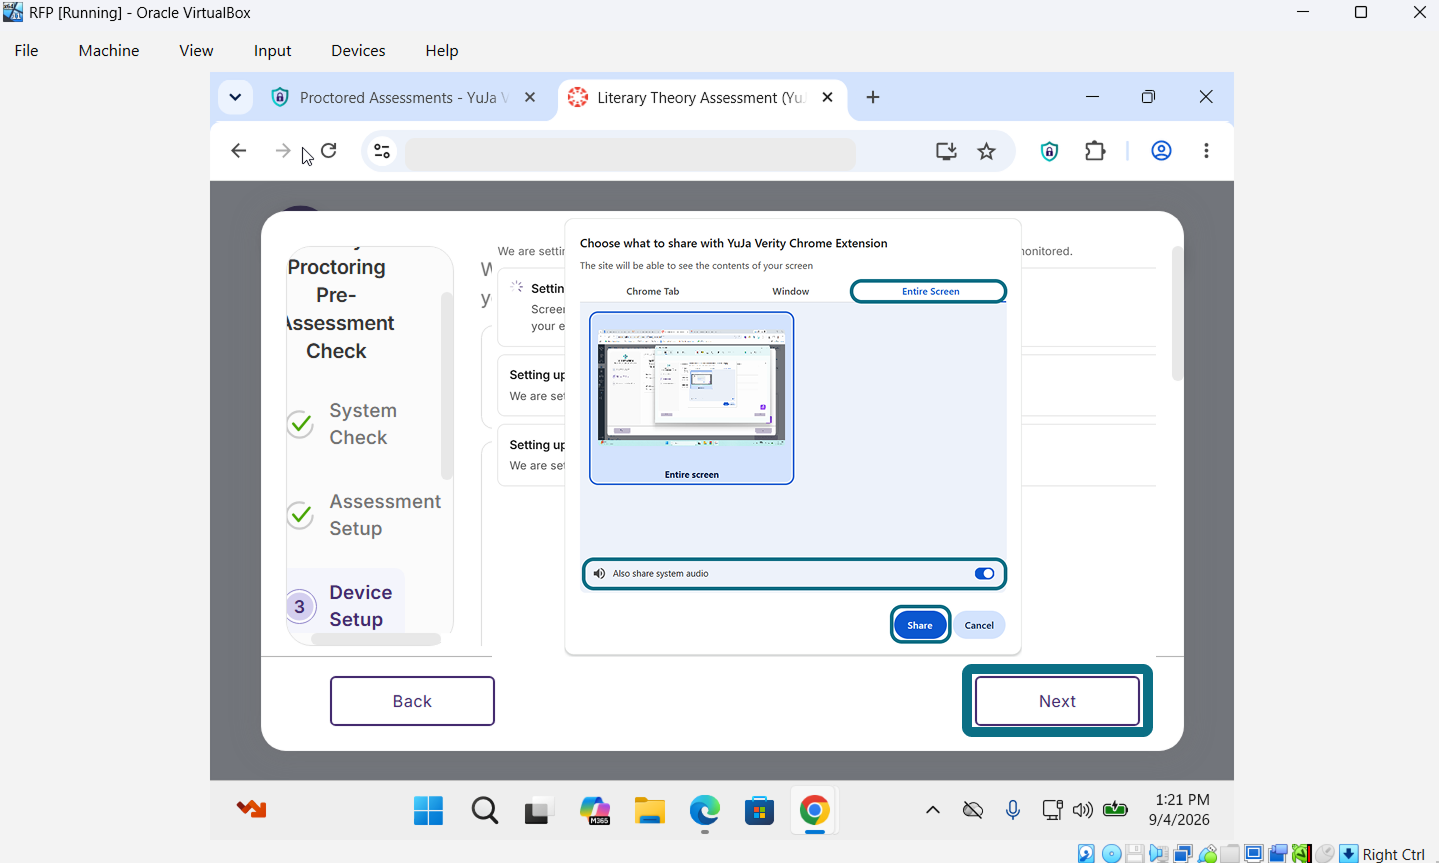This screenshot has width=1439, height=863.
Task: Select the Entire Screen sharing tab
Action: pyautogui.click(x=929, y=291)
